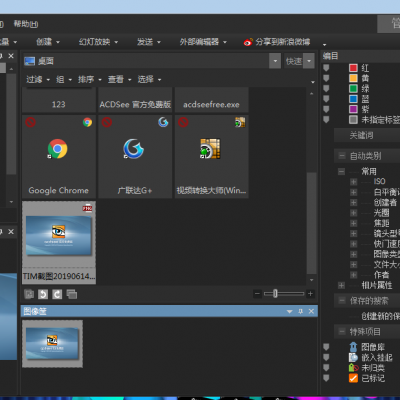Image resolution: width=400 pixels, height=400 pixels.
Task: Decrease thumbnail size with the minus button
Action: click(x=257, y=294)
